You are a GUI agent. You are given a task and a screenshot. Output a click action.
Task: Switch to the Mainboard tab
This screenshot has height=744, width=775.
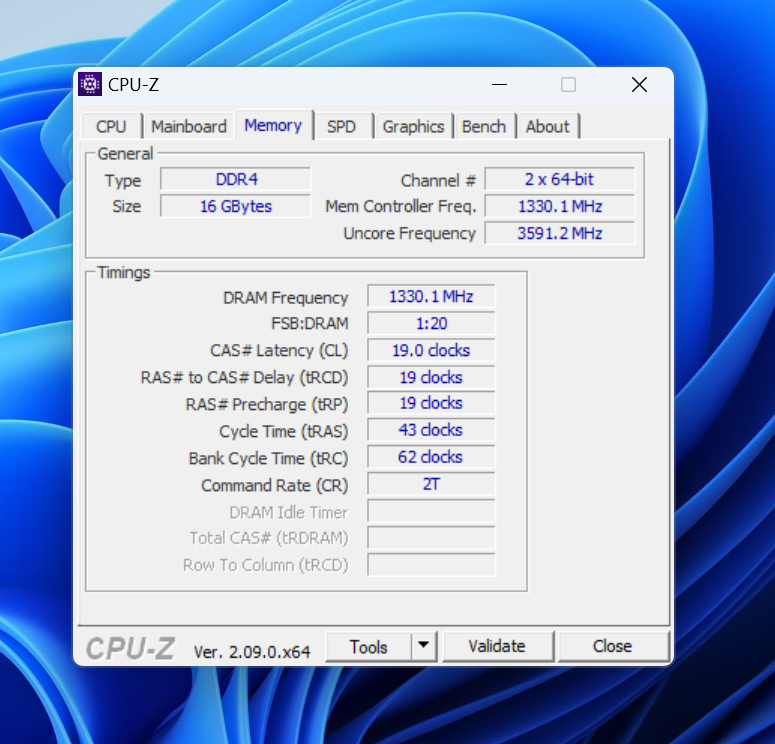tap(189, 127)
